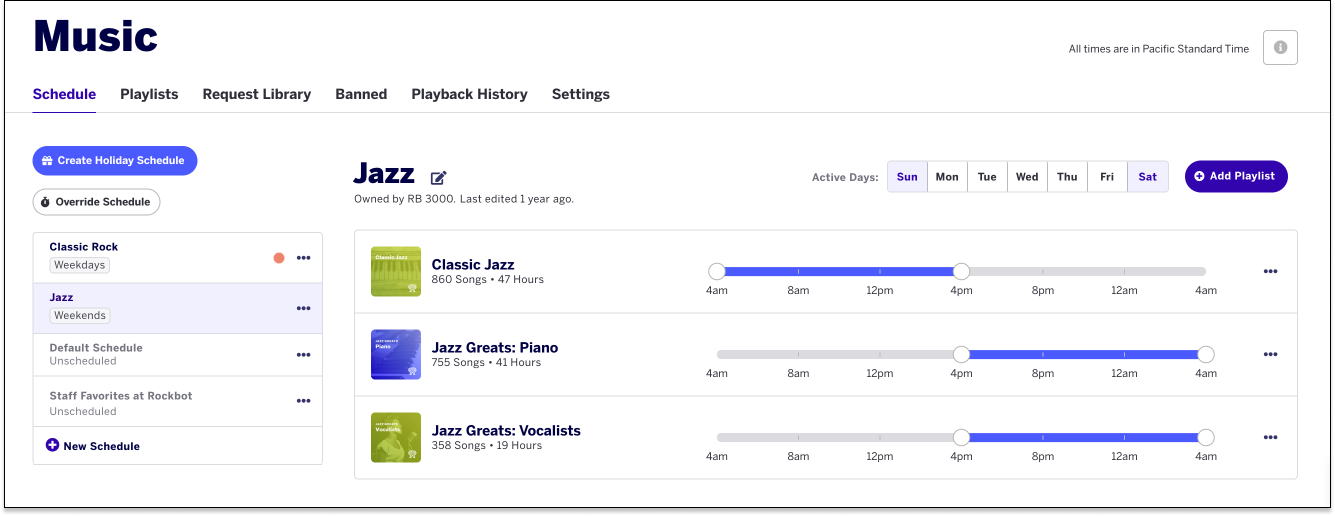Switch to the Playlists tab
Image resolution: width=1335 pixels, height=516 pixels.
[149, 94]
